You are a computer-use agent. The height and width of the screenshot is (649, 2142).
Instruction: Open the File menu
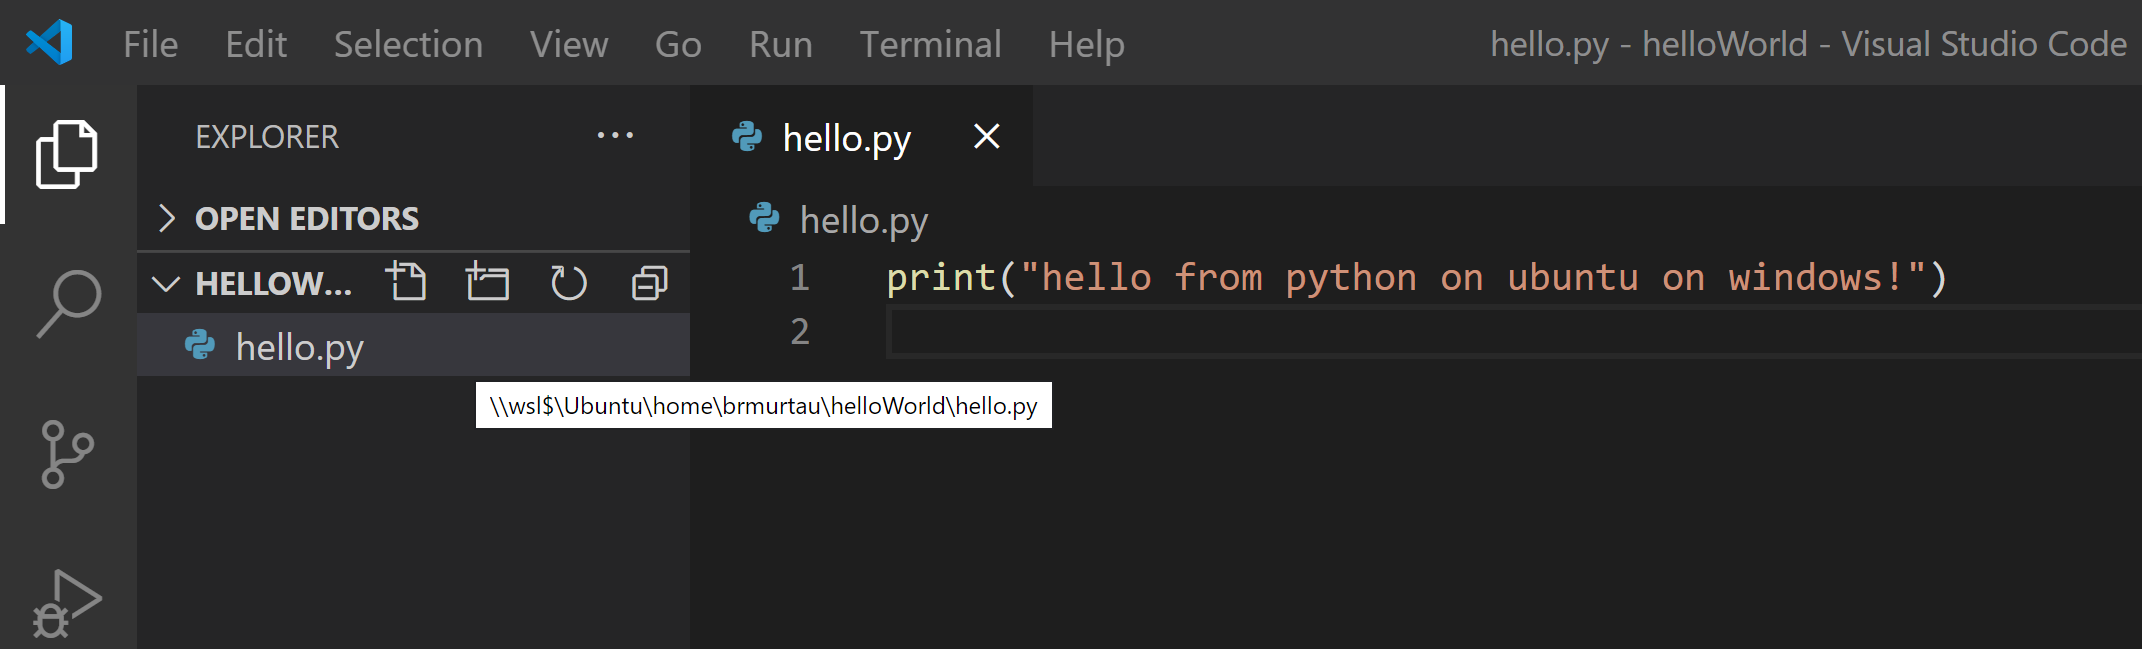pyautogui.click(x=151, y=44)
